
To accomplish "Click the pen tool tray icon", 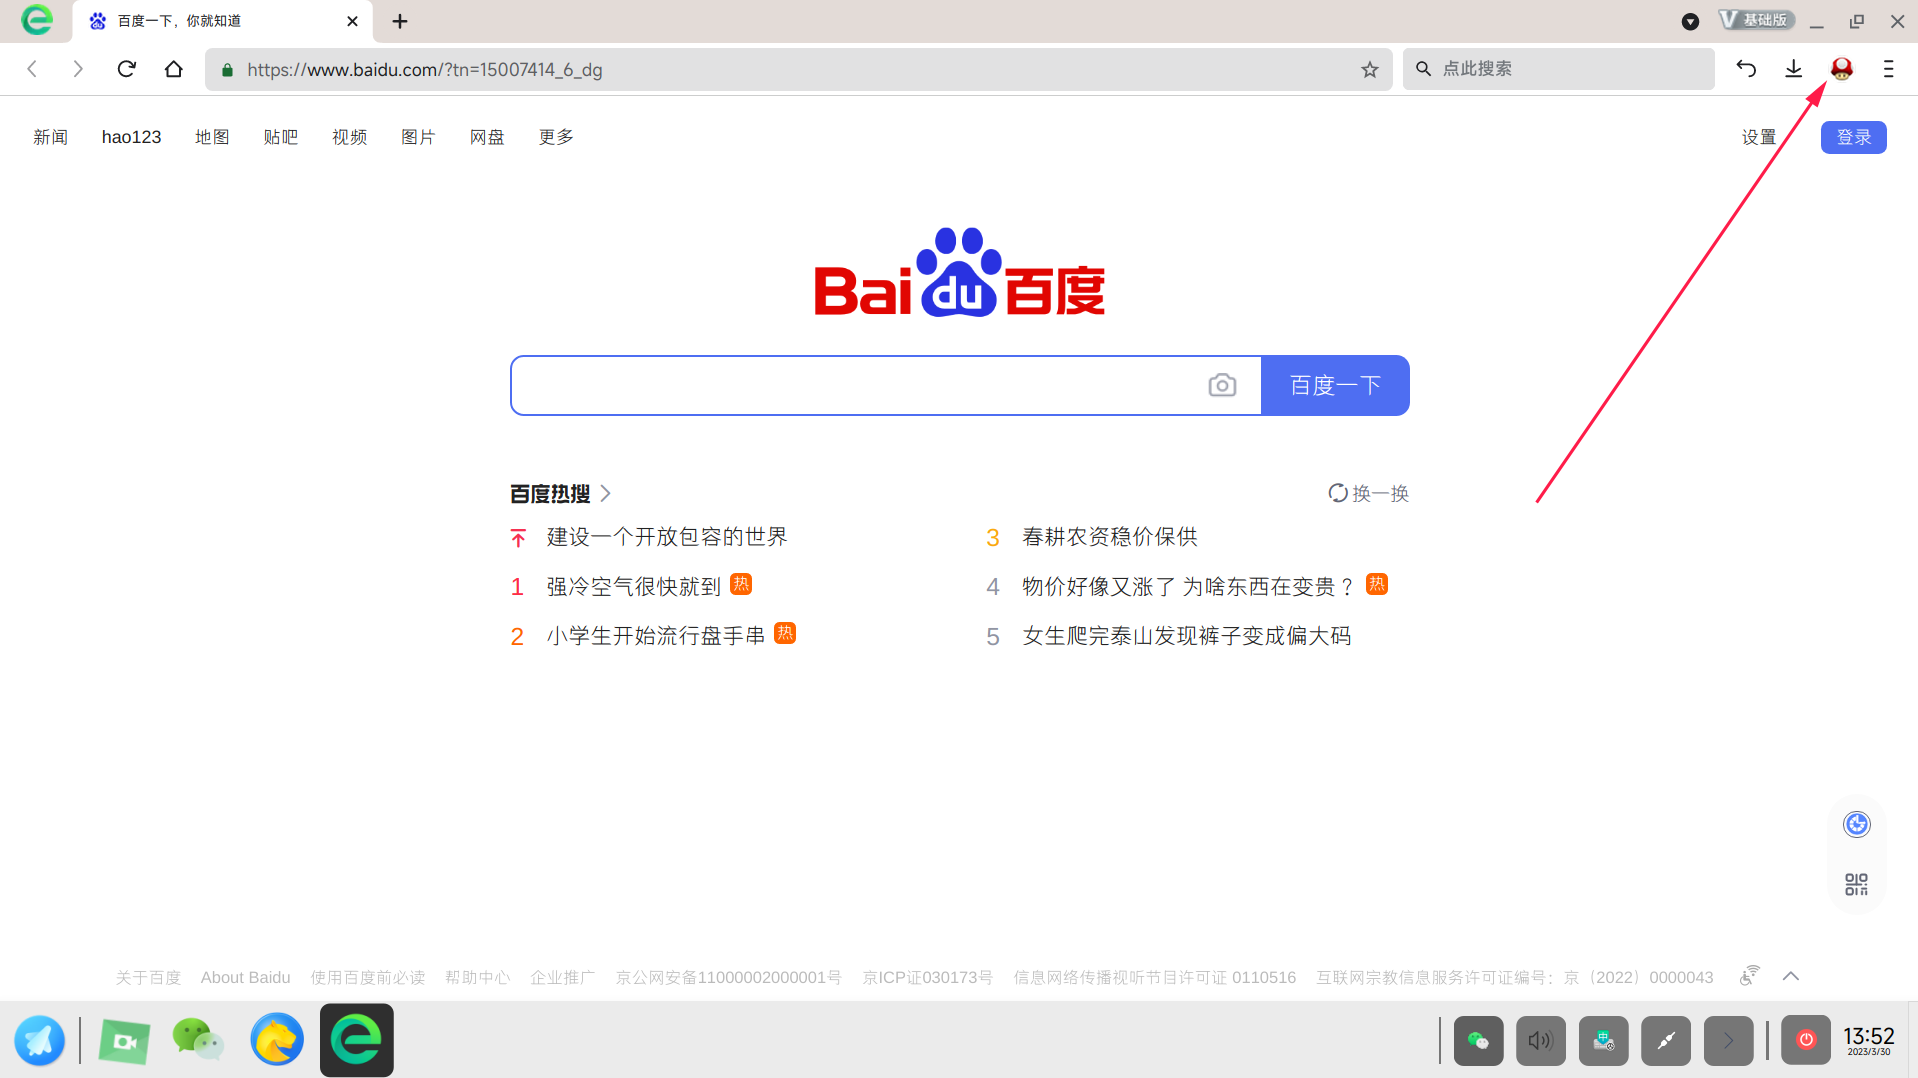I will click(x=1666, y=1041).
